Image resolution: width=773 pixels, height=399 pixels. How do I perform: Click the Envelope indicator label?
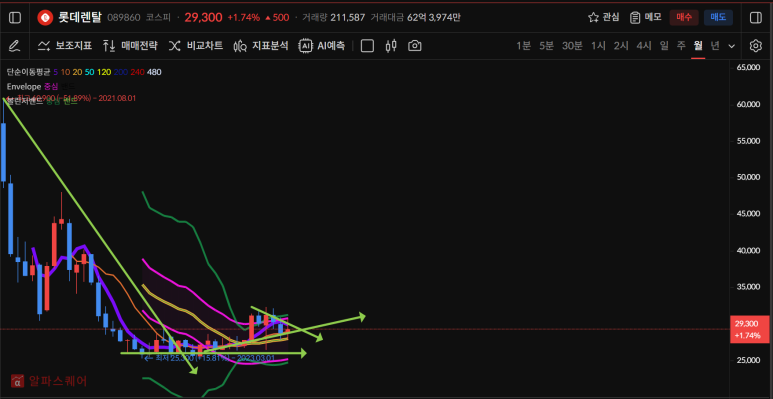[24, 87]
